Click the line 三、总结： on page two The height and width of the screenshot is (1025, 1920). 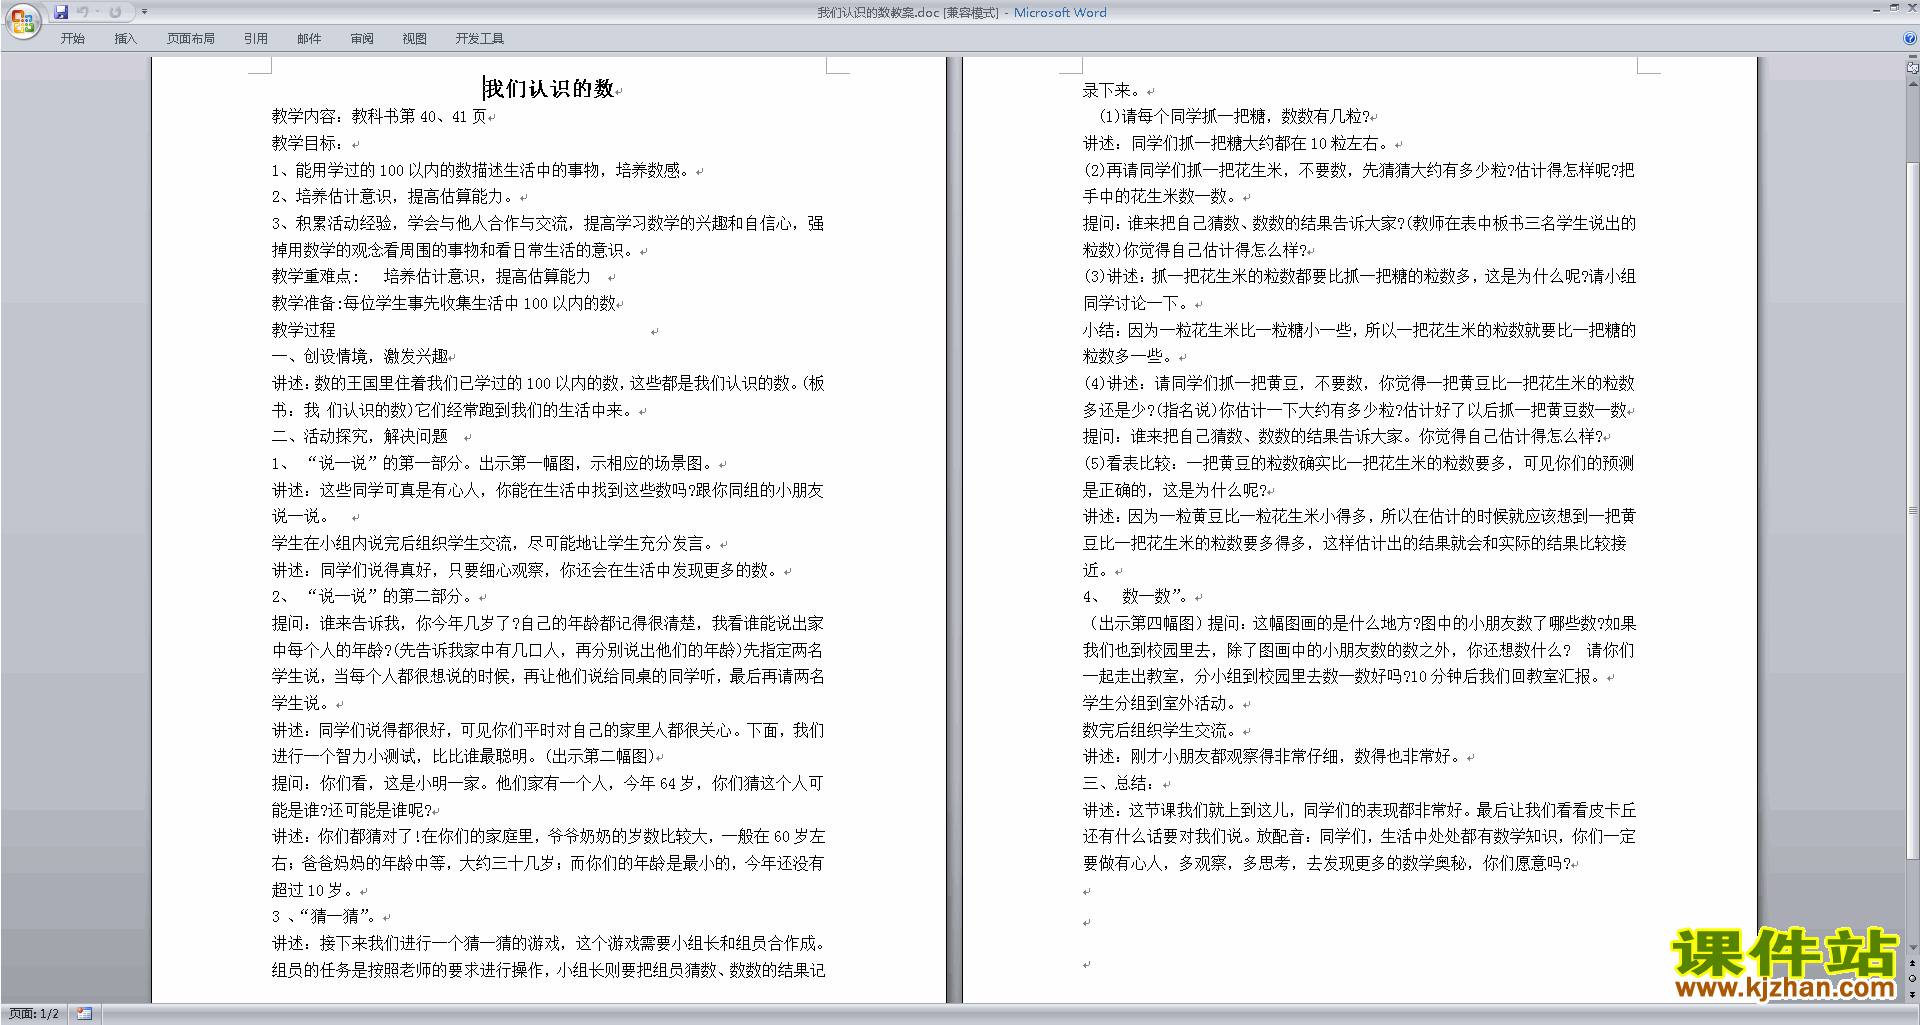click(1119, 784)
